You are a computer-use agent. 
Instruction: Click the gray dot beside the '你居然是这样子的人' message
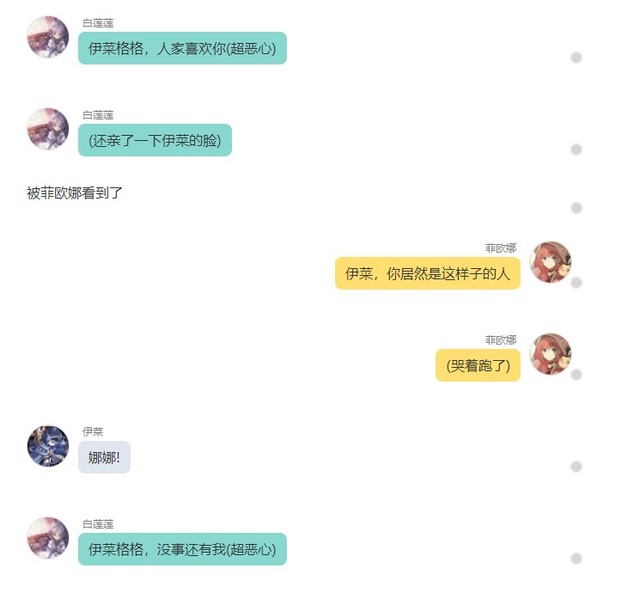[x=576, y=282]
